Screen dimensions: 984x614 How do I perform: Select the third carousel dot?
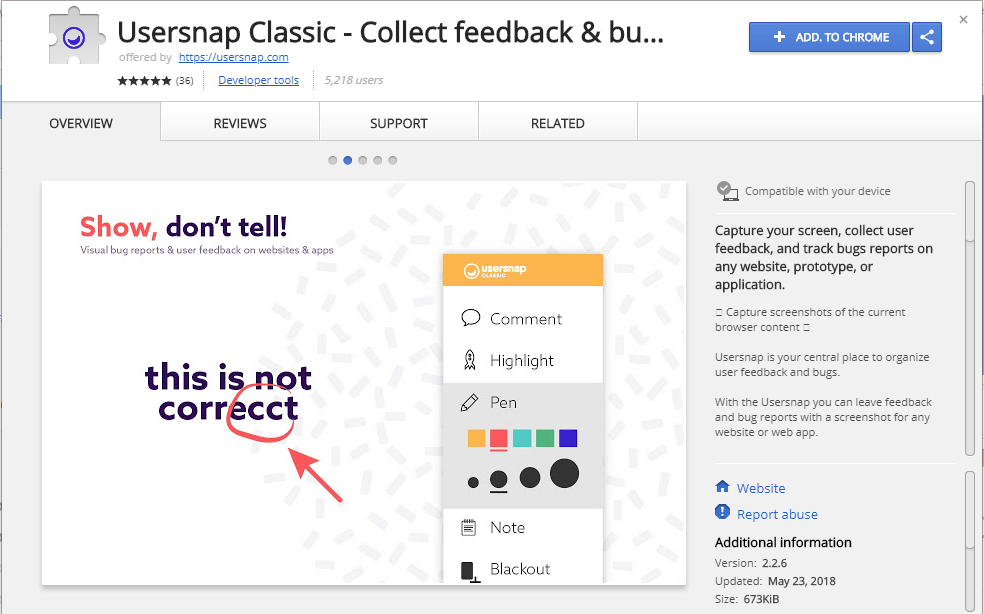click(363, 160)
